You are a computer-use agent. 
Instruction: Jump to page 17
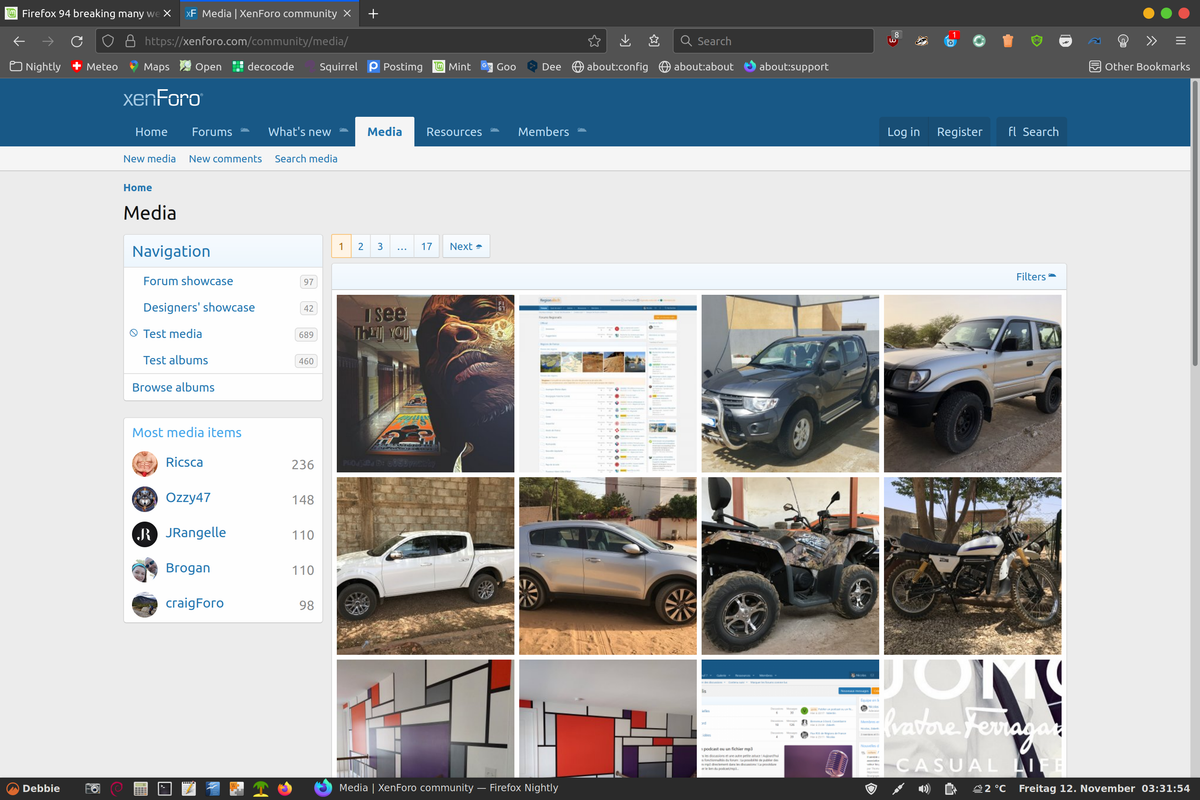426,246
